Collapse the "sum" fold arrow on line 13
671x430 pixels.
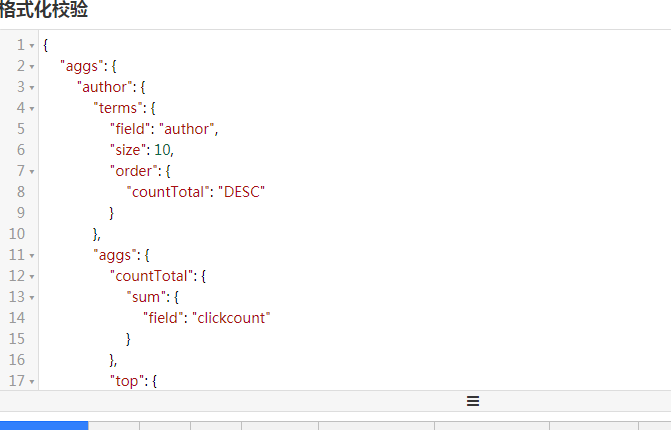32,297
